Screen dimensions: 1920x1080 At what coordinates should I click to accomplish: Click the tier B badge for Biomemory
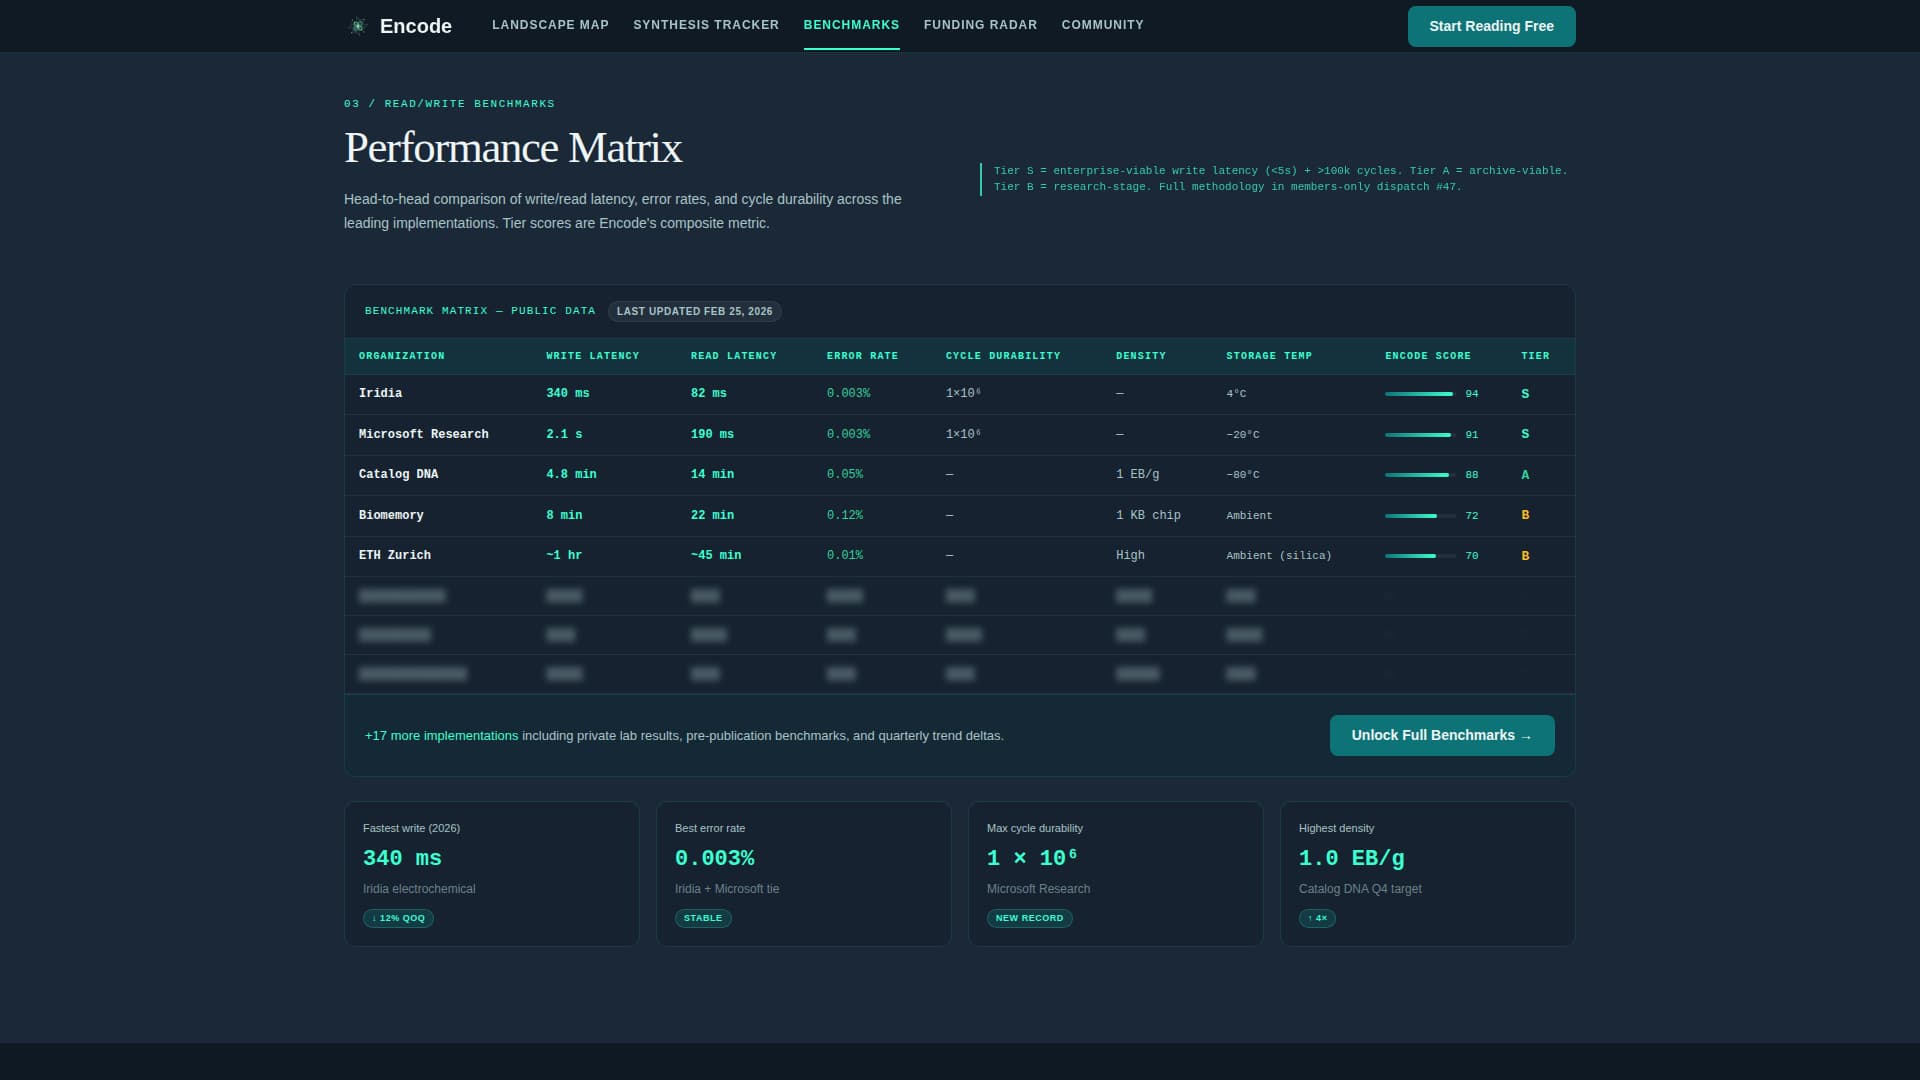pos(1525,515)
